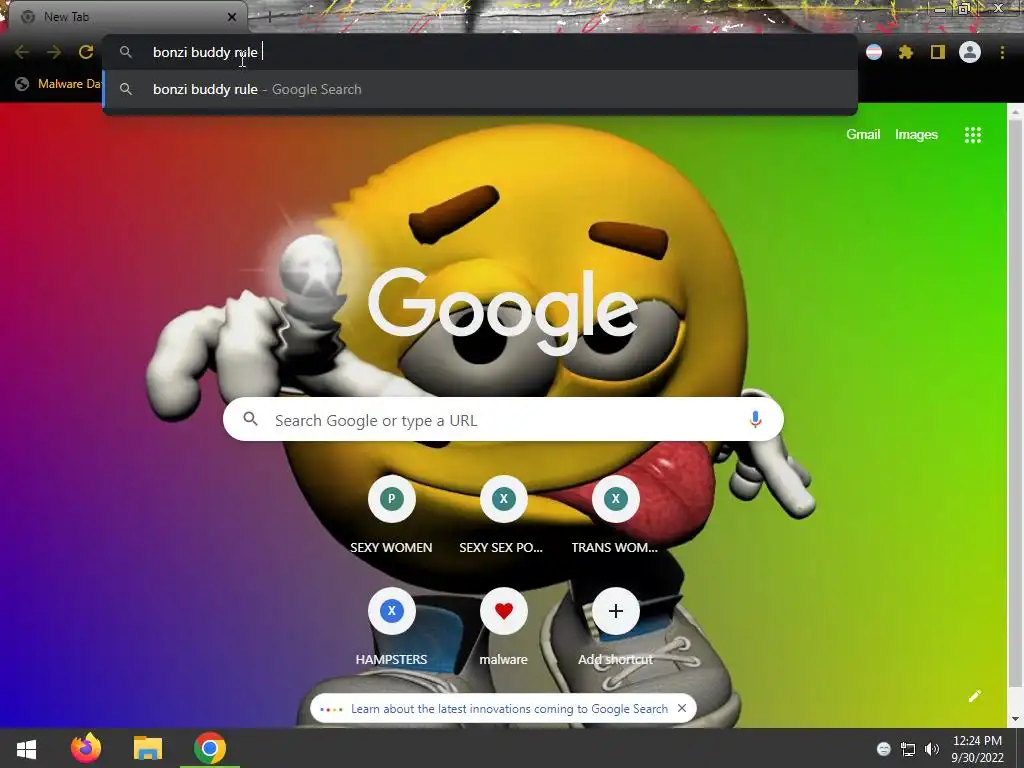Open the Google apps grid
The image size is (1024, 768).
tap(972, 135)
